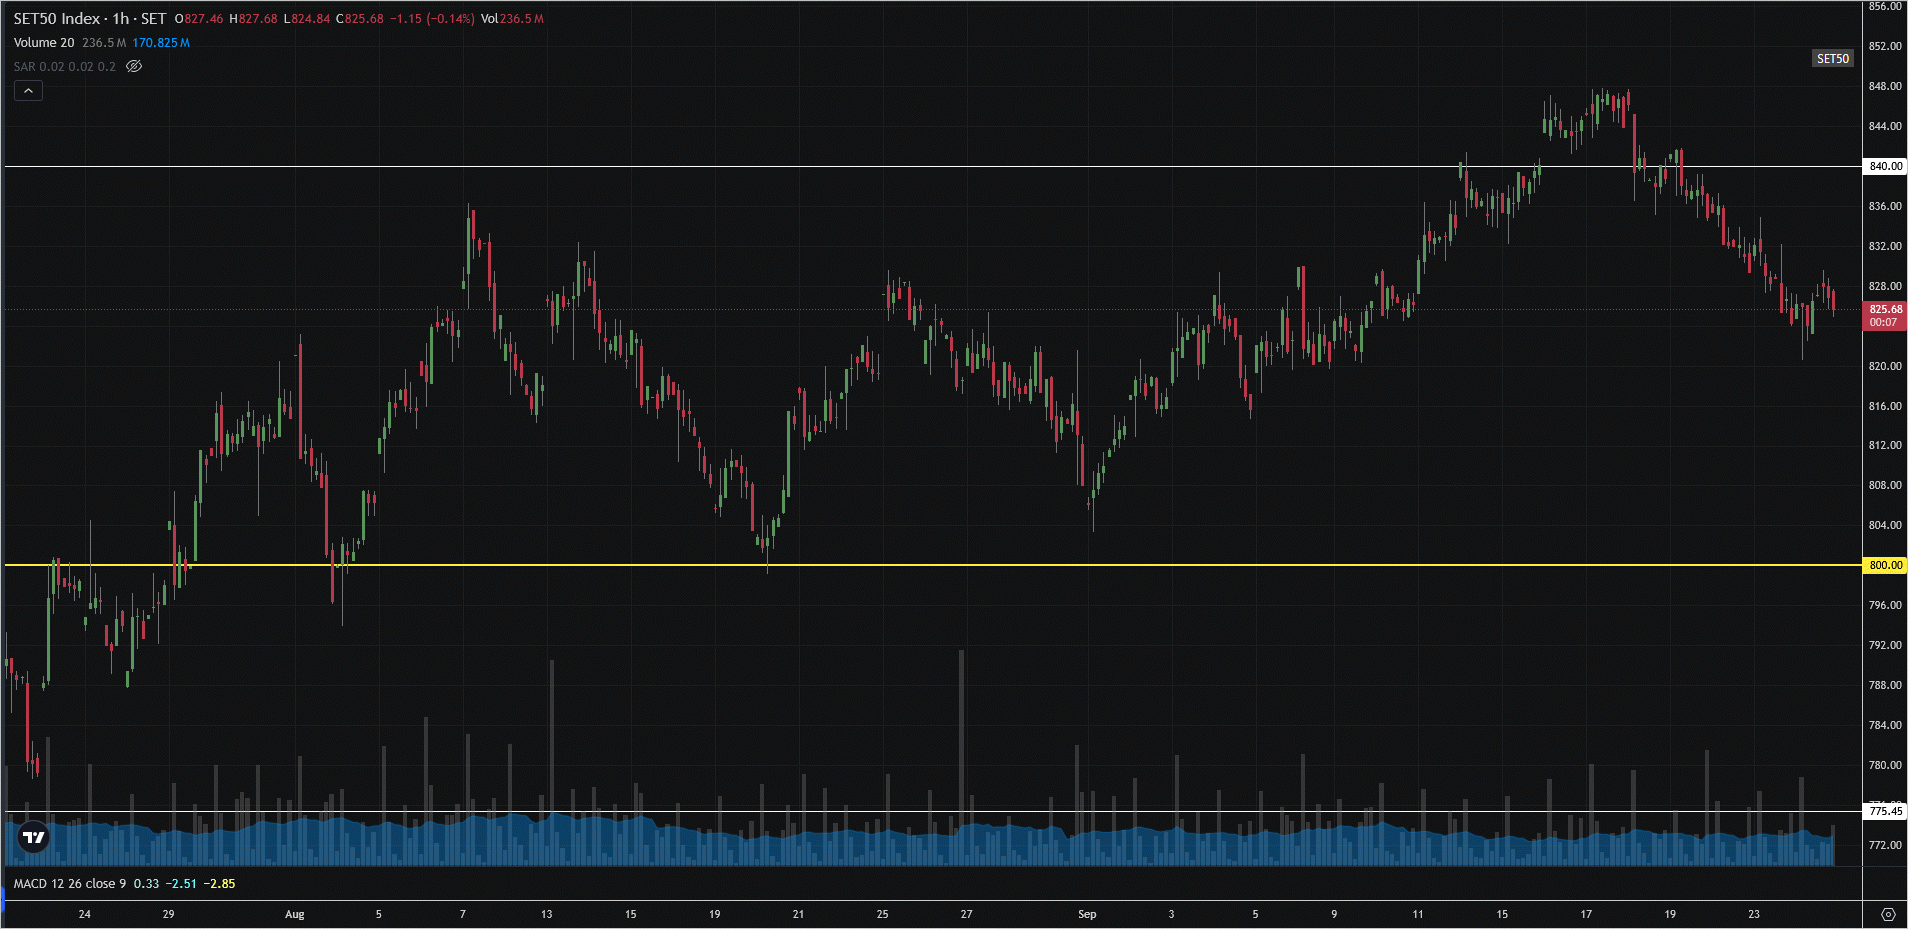Click the Aug label on time axis
Screen dimensions: 1908x929
point(294,914)
